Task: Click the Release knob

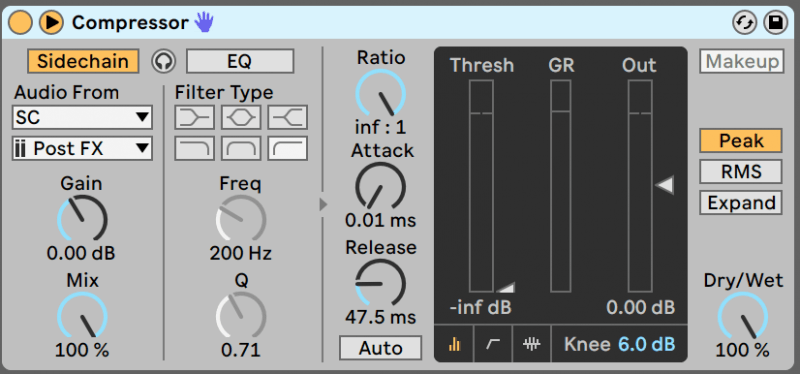Action: pos(380,282)
